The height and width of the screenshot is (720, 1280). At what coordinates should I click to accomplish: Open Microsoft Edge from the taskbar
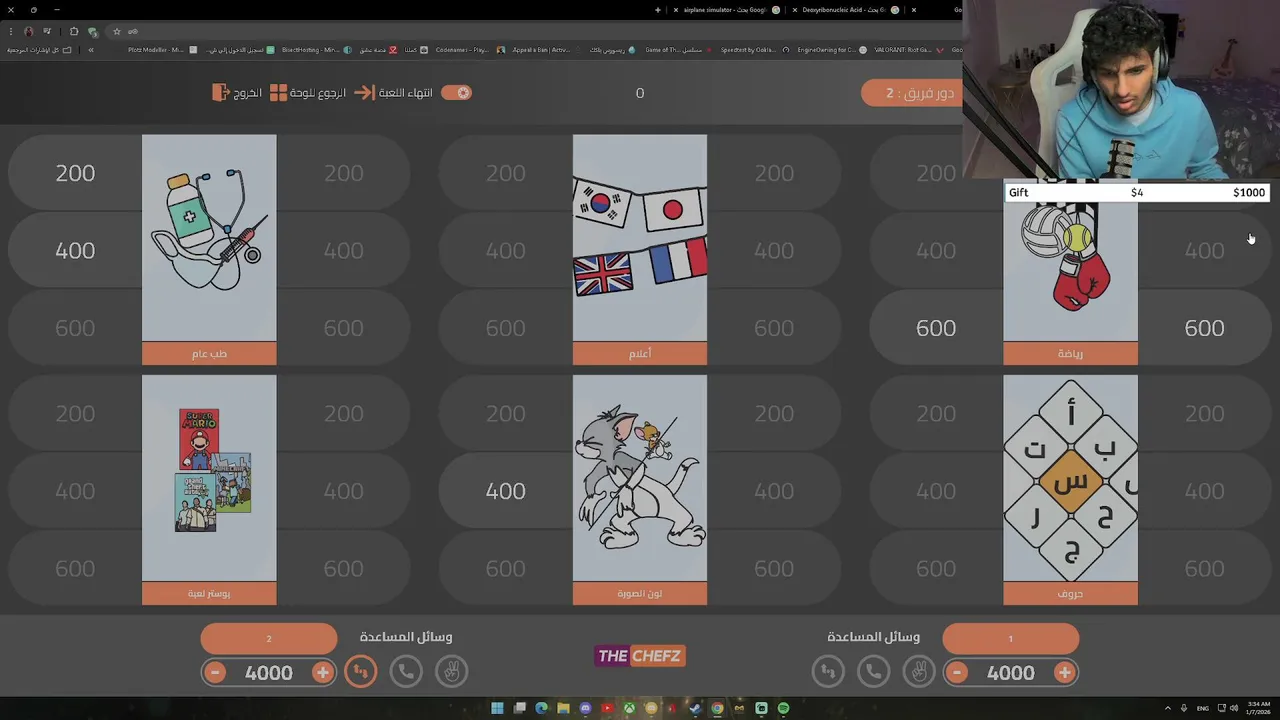[x=541, y=708]
